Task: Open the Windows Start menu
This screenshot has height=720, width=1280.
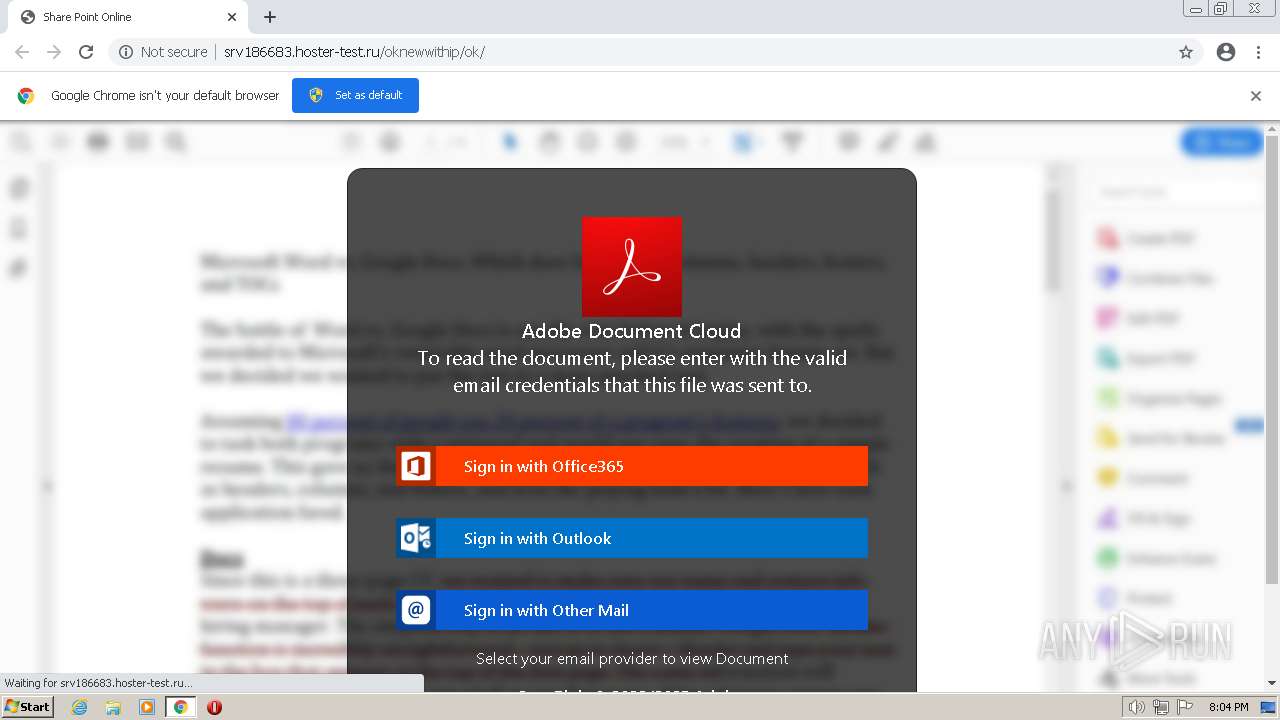Action: click(28, 707)
